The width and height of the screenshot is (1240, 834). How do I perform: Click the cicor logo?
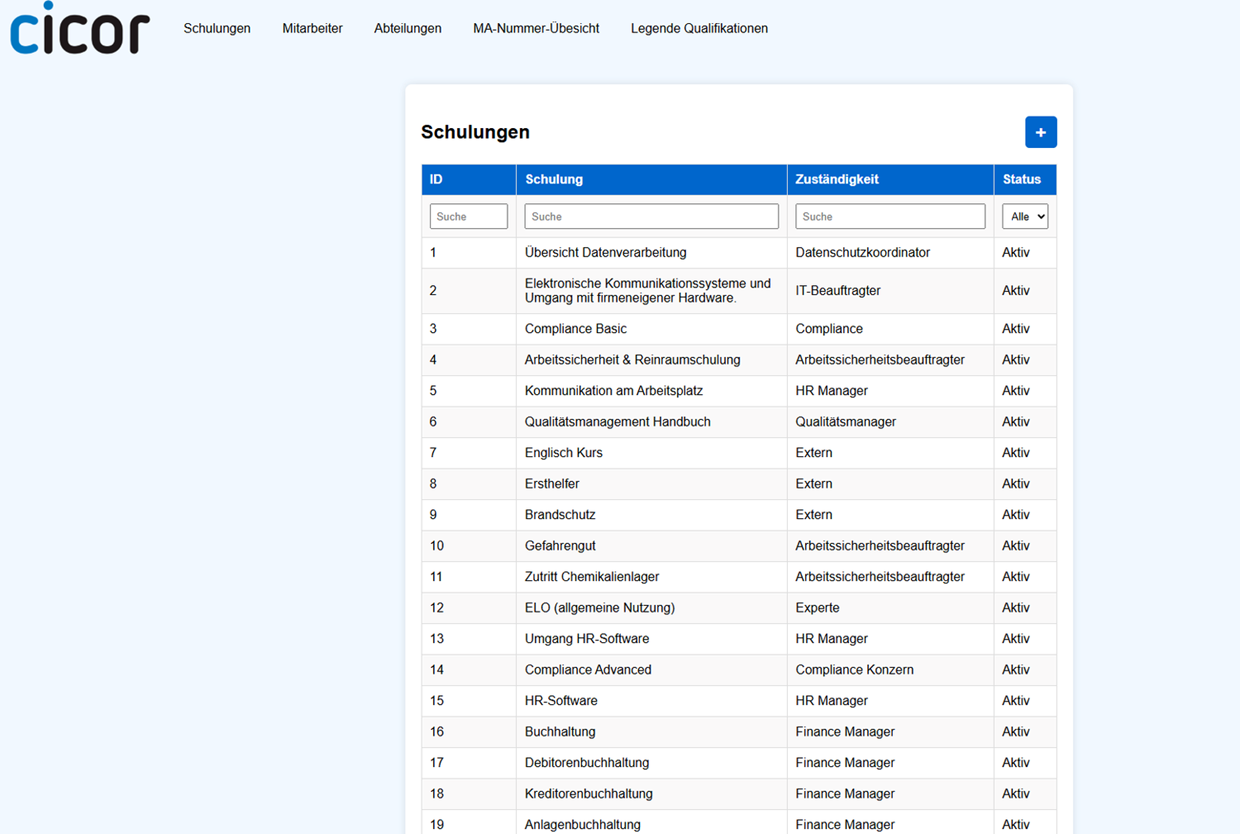click(80, 29)
